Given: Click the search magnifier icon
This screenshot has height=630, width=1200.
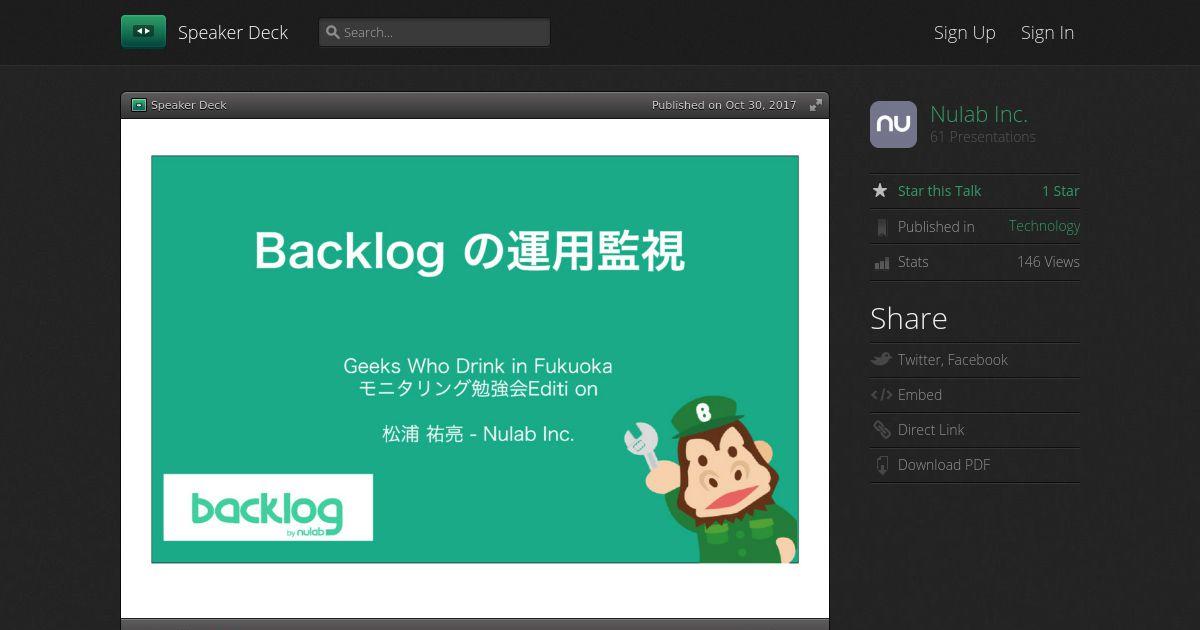Looking at the screenshot, I should 333,32.
